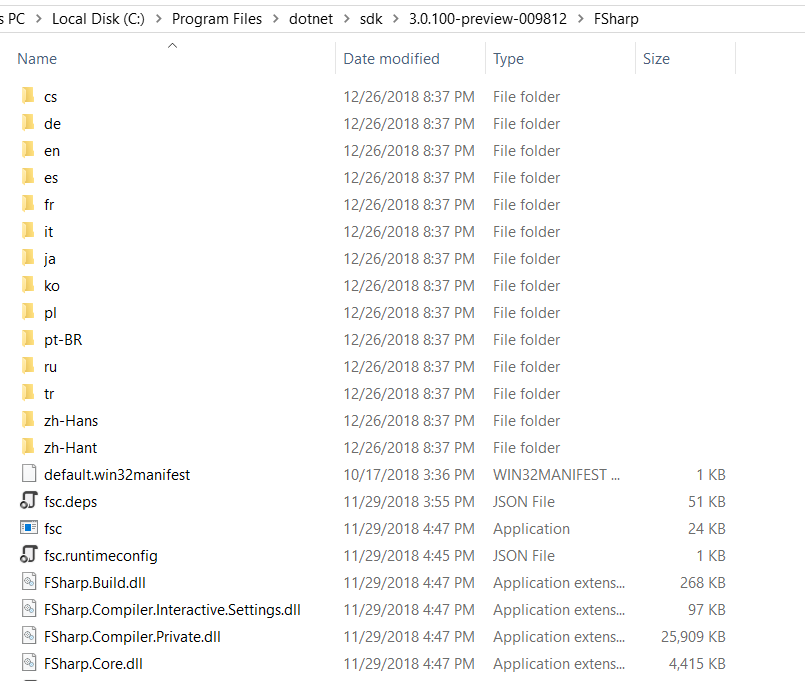Navigate to Local Disk (C:) breadcrumb
The width and height of the screenshot is (805, 681).
point(98,19)
